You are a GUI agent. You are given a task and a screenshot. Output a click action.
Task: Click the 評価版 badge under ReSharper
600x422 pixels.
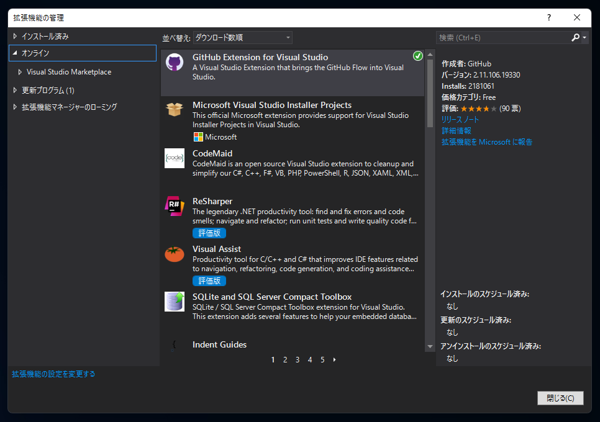209,233
